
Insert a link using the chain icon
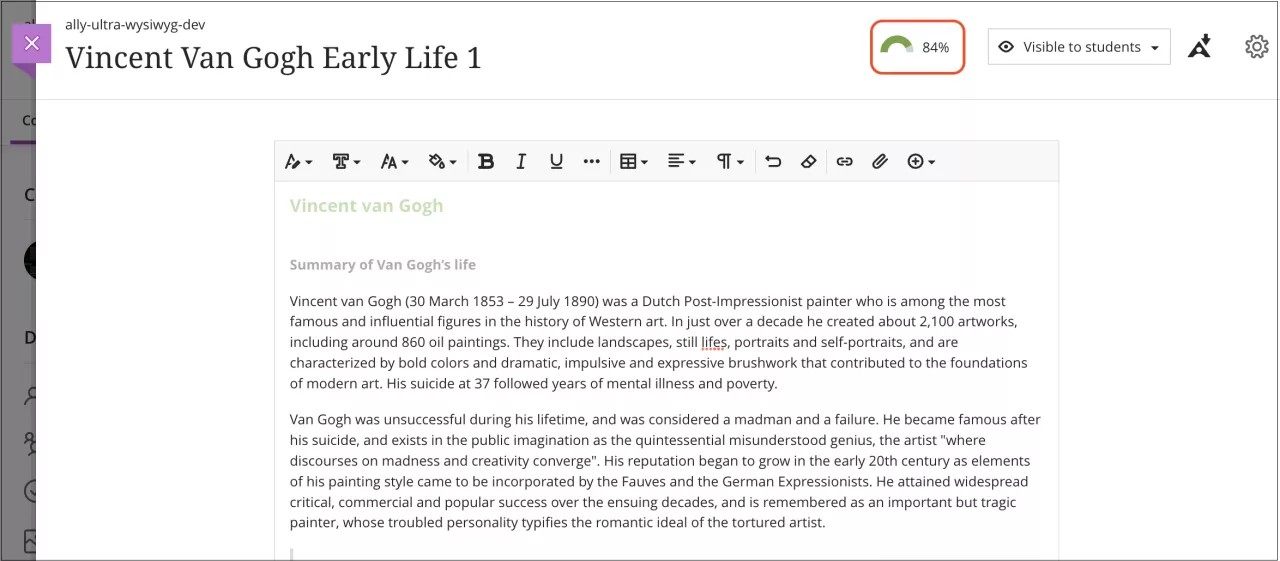[x=845, y=161]
